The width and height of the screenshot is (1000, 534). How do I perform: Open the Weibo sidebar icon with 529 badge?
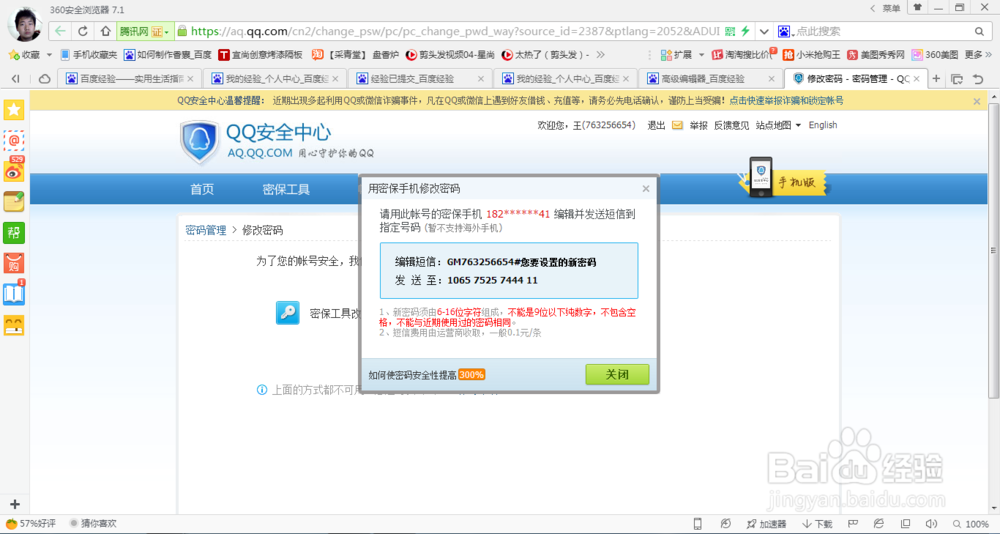point(14,170)
